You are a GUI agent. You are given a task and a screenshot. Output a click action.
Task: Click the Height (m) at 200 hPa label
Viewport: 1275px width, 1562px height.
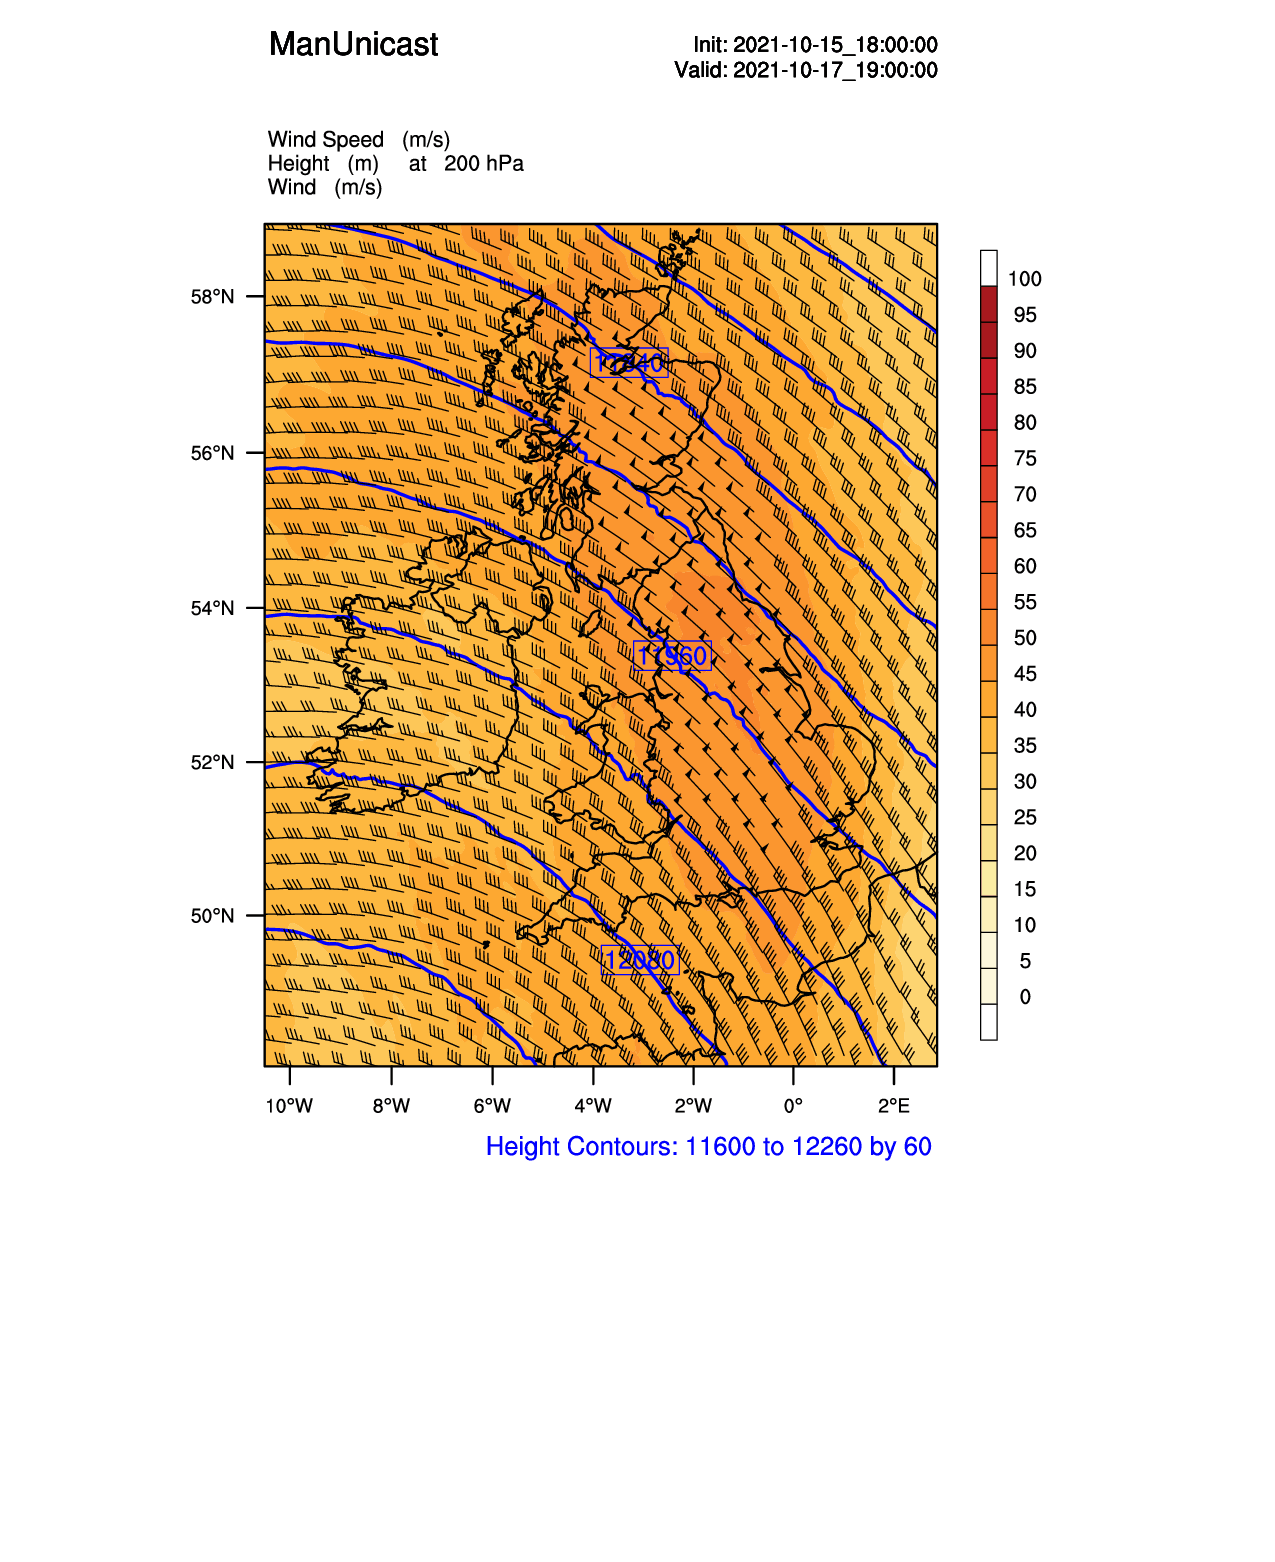click(x=395, y=163)
